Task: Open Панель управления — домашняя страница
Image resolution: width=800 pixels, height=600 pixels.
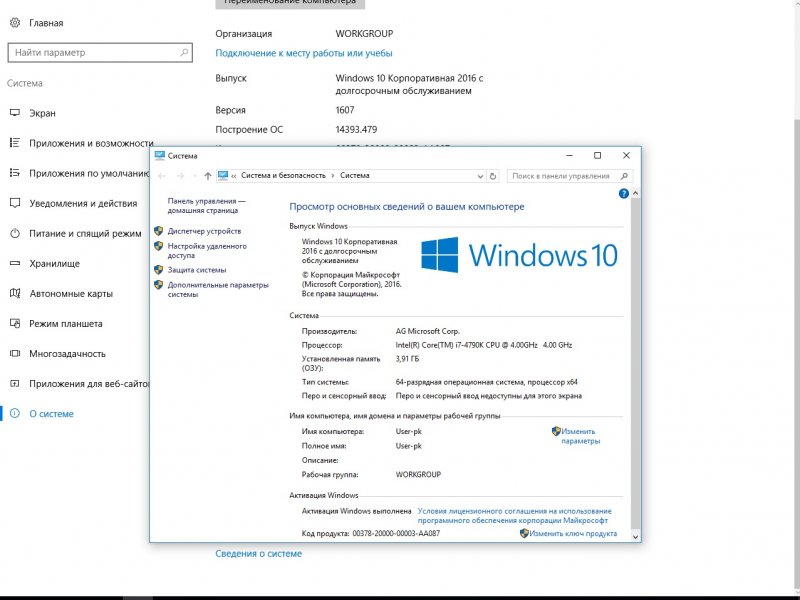Action: click(x=206, y=206)
